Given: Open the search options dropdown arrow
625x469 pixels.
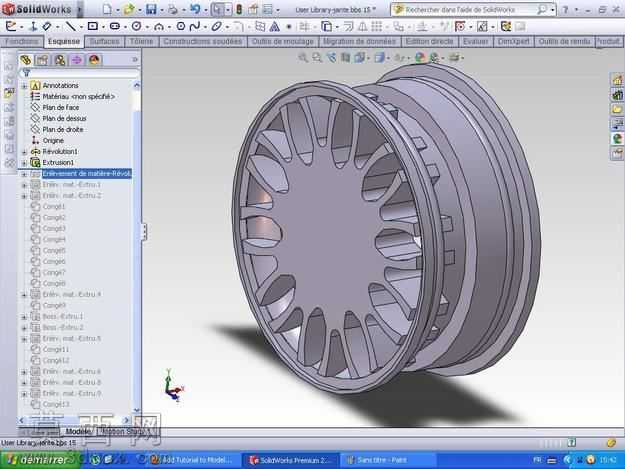Looking at the screenshot, I should (x=552, y=10).
